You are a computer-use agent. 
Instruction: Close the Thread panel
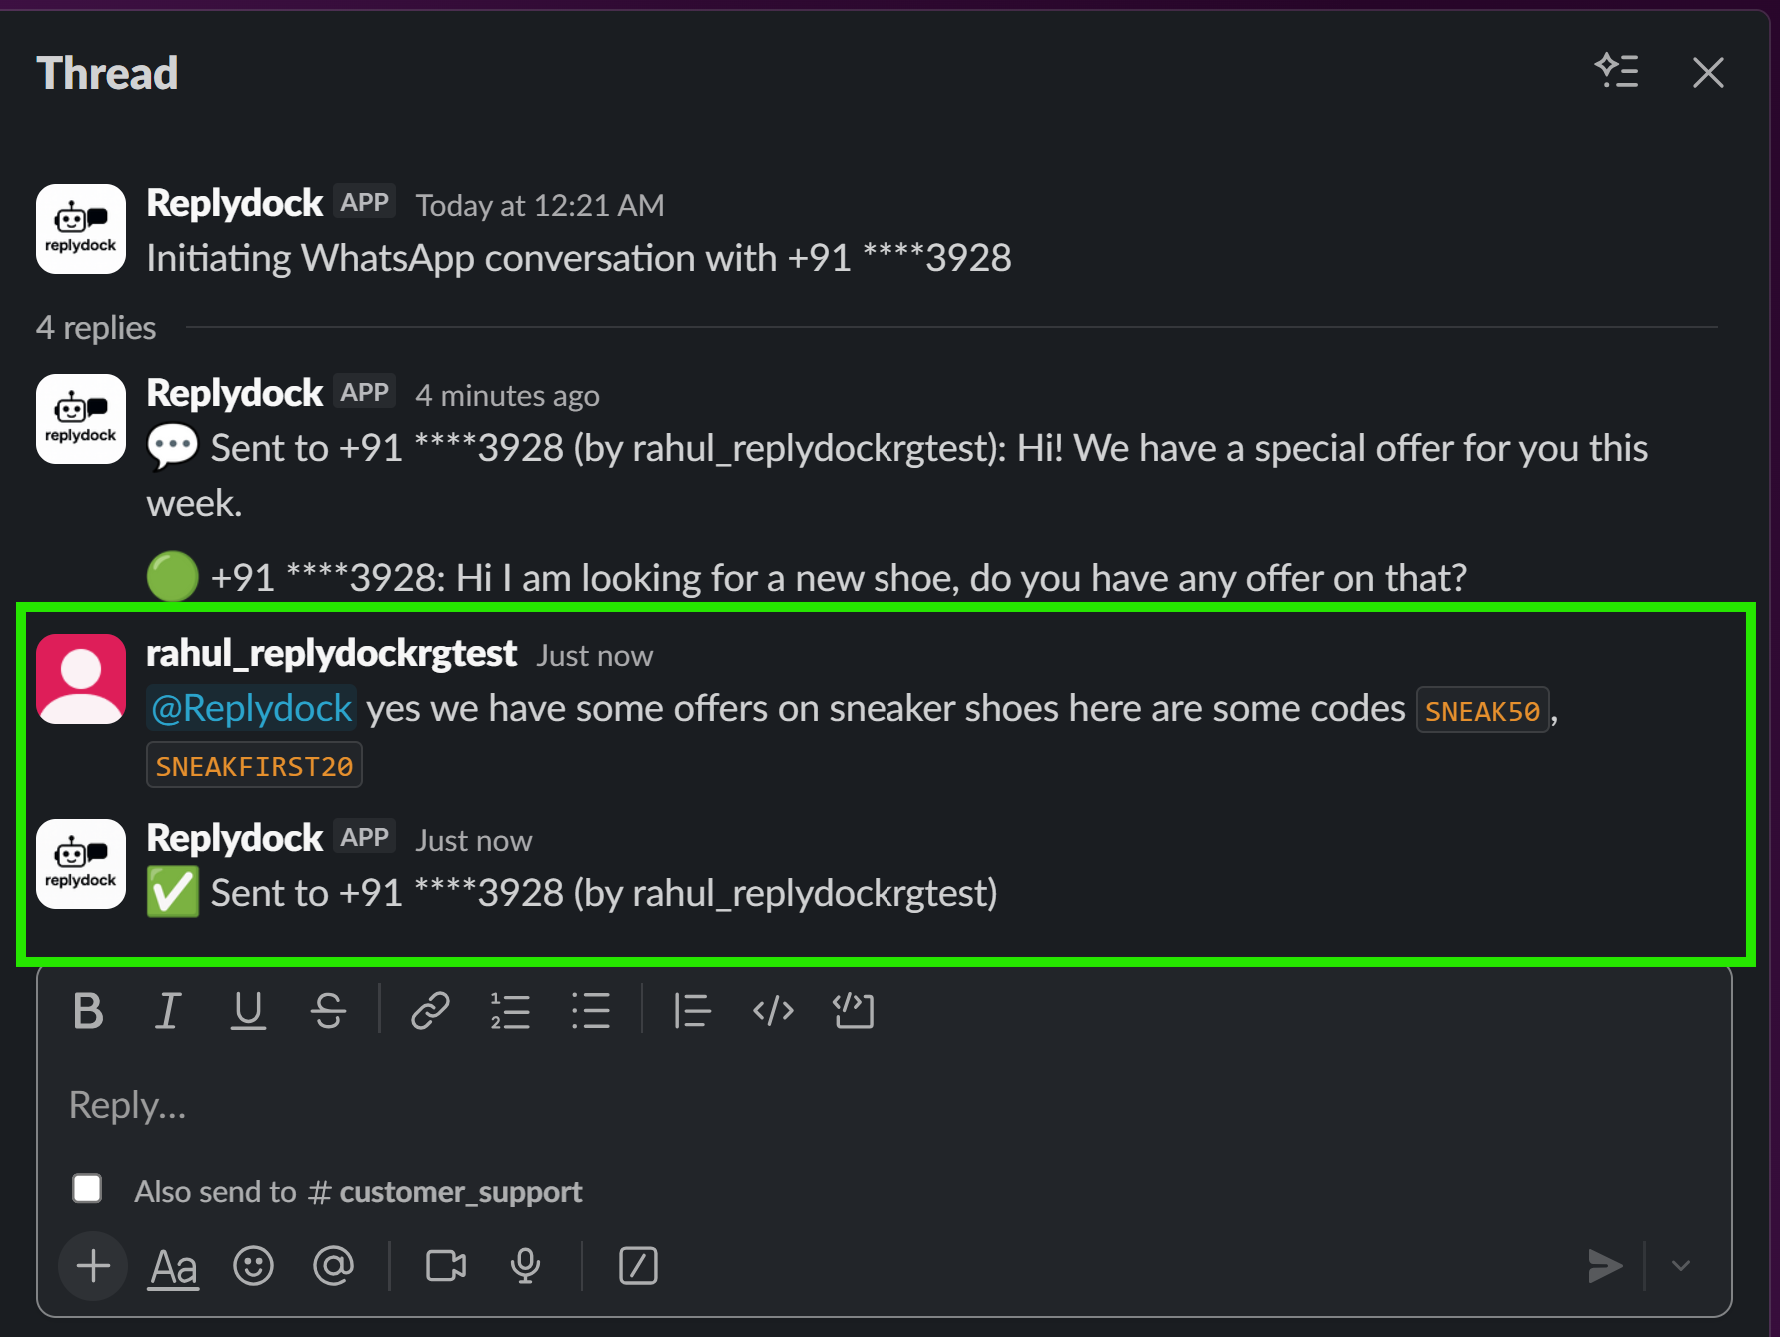pos(1708,72)
